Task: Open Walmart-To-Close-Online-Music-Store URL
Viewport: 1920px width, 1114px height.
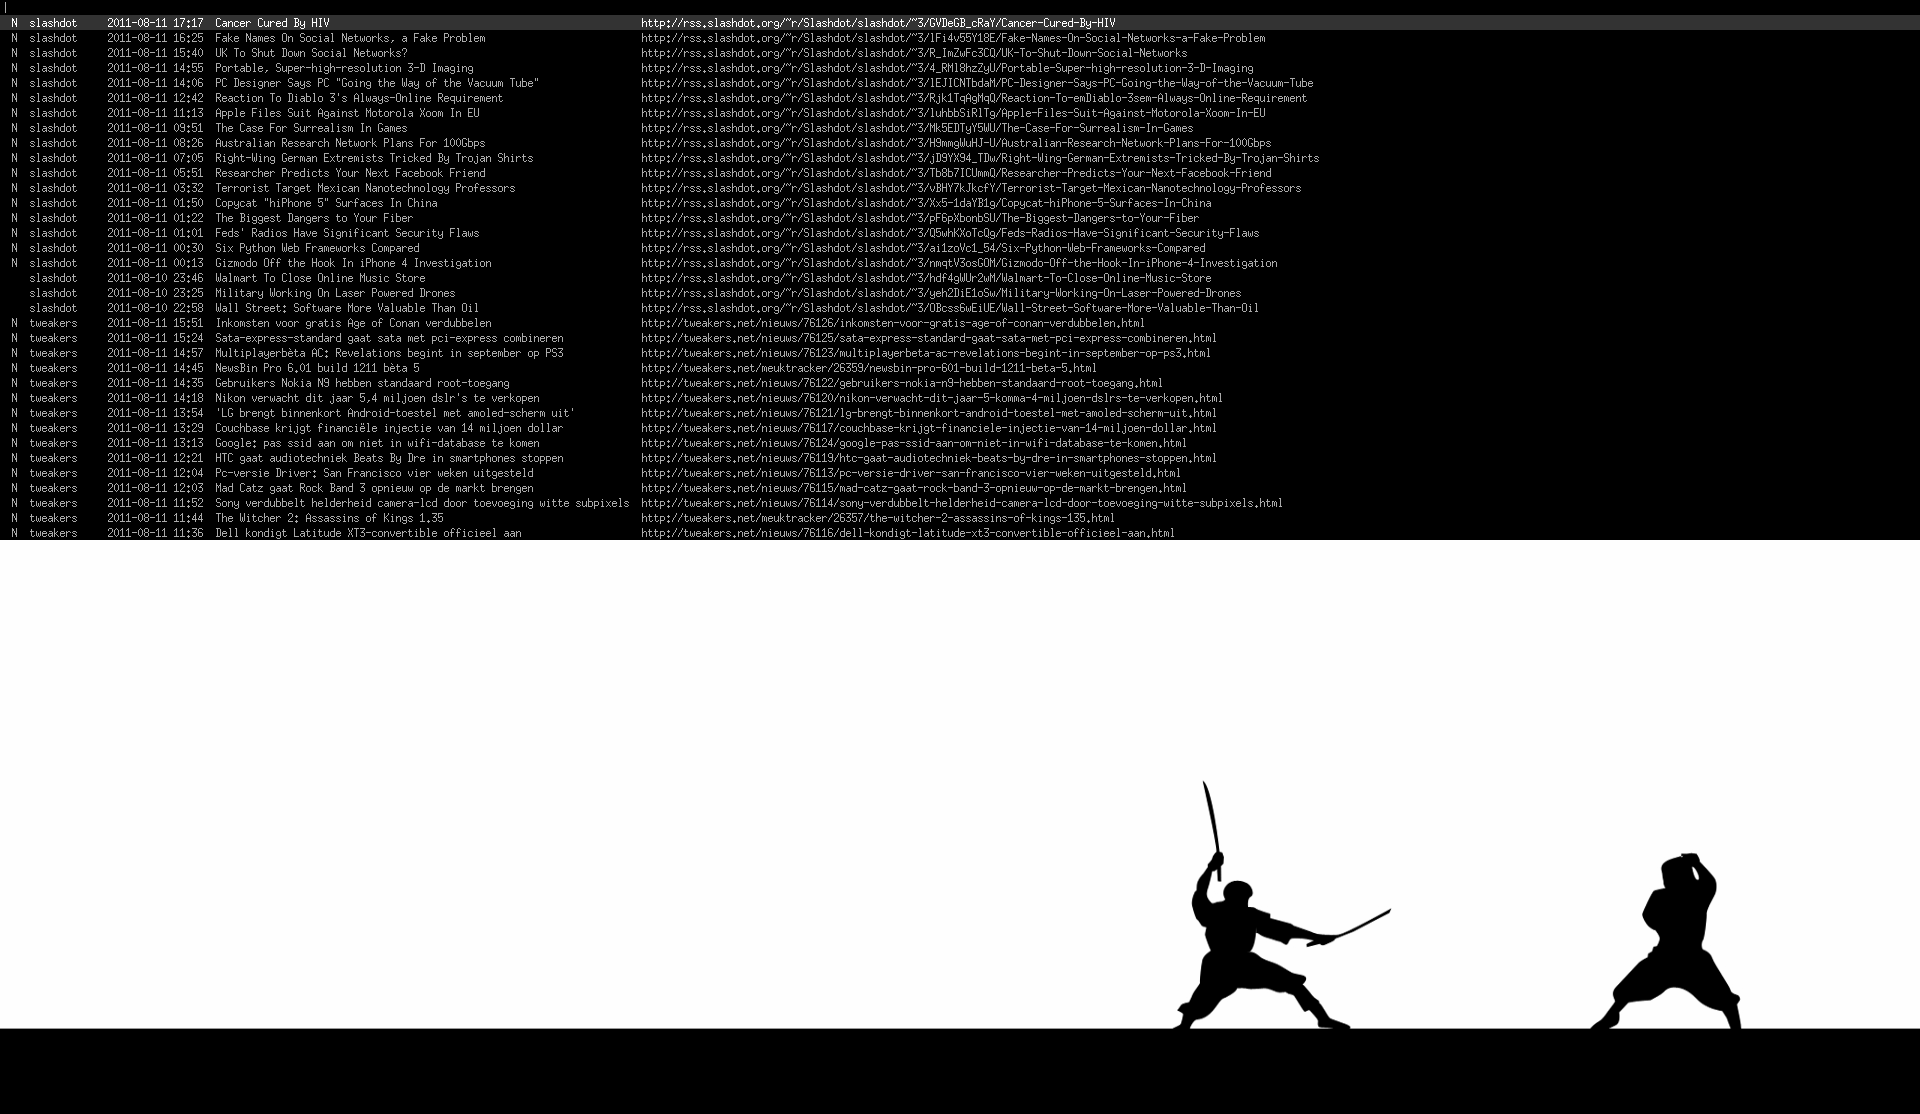Action: point(925,278)
